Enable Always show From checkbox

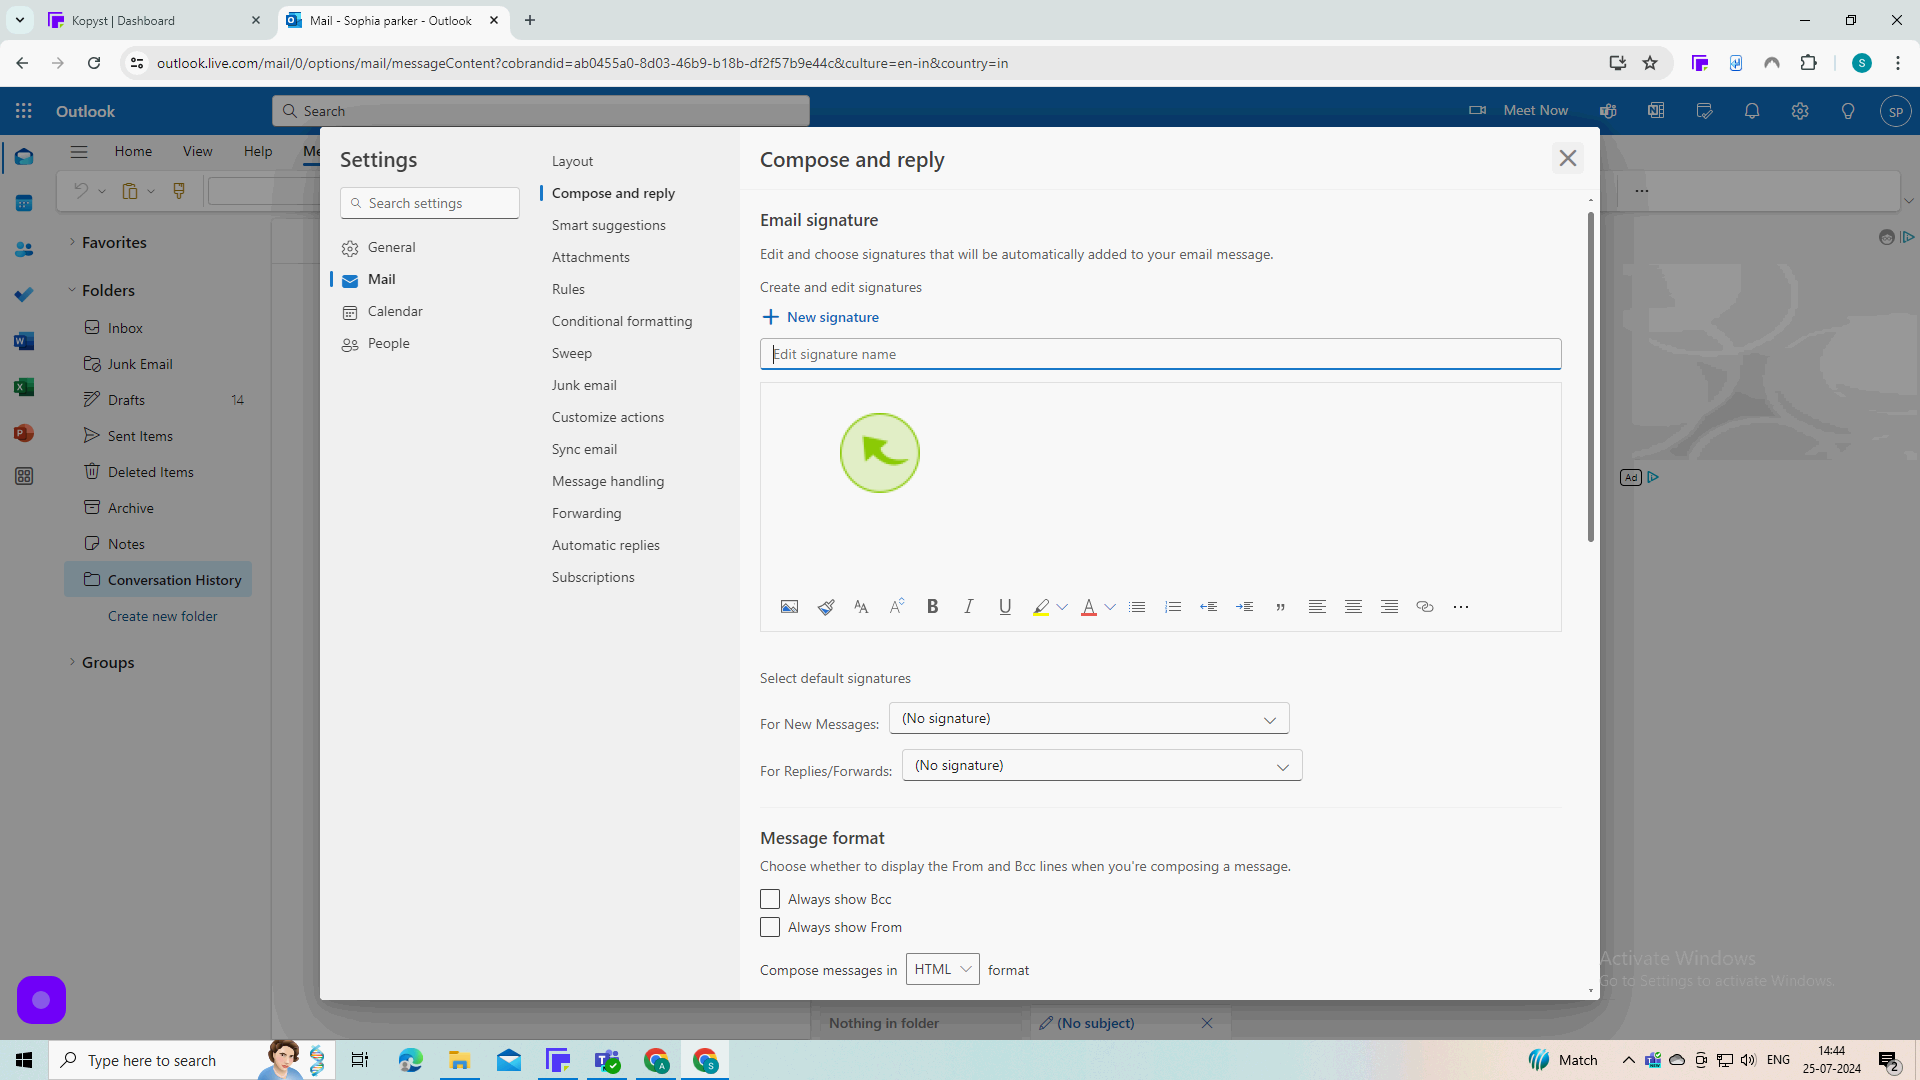[x=769, y=927]
